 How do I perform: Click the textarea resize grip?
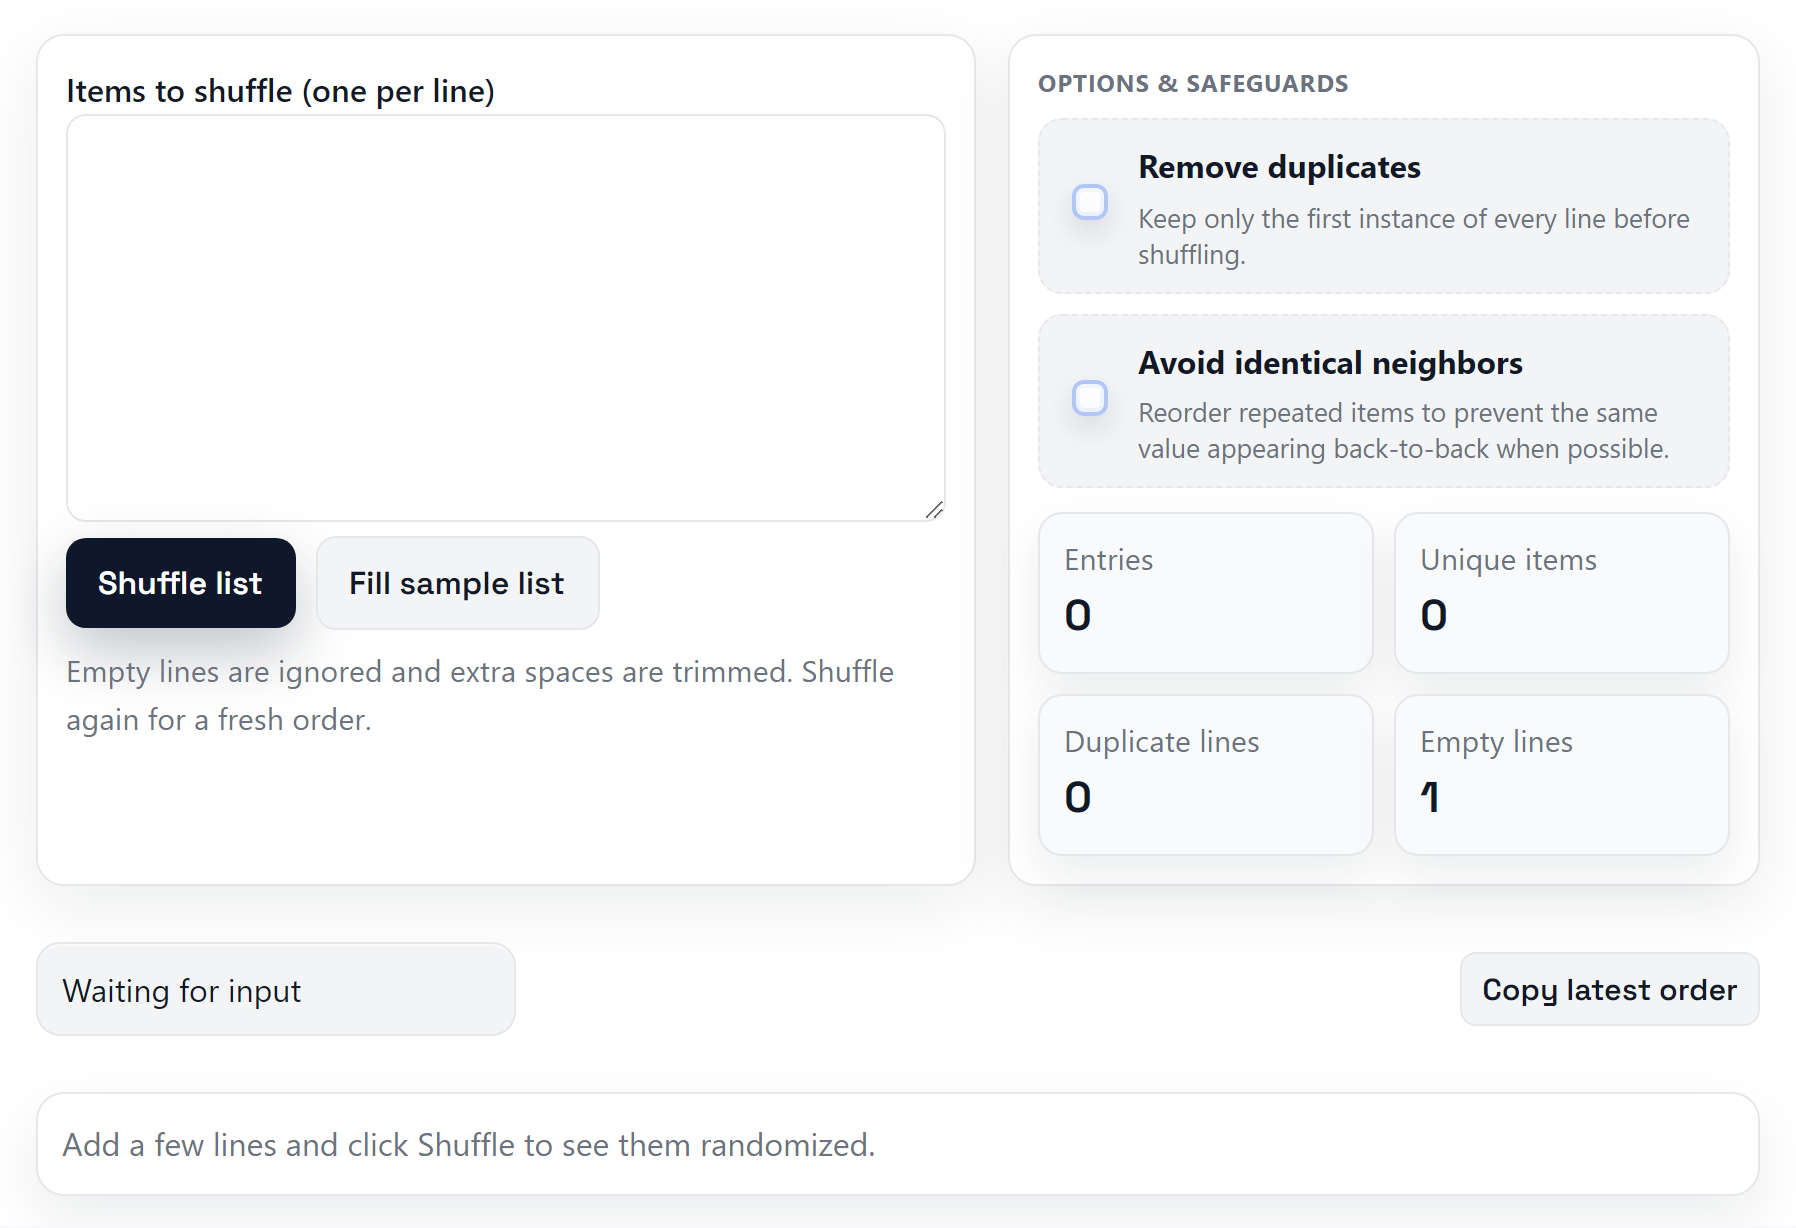[935, 512]
